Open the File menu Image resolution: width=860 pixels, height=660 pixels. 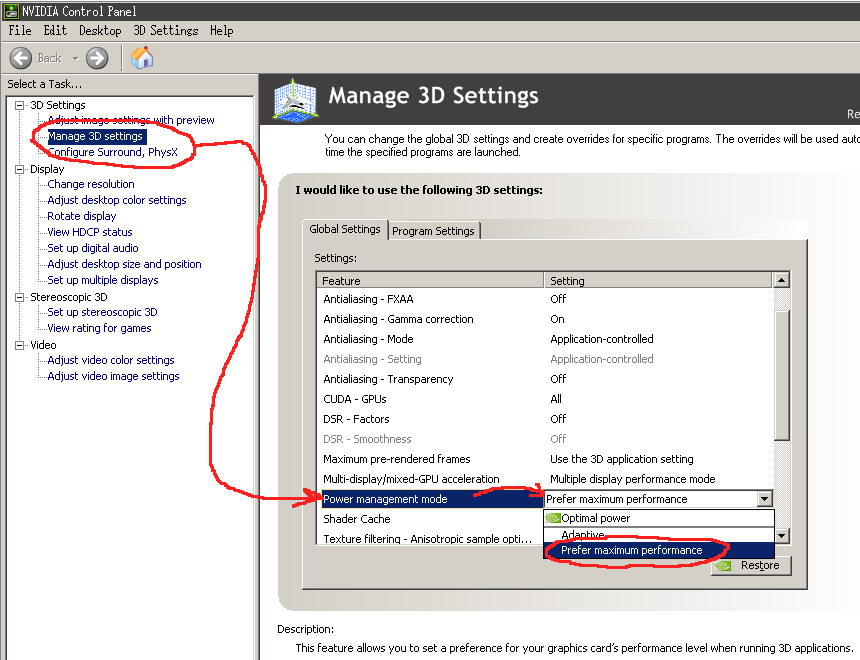20,31
